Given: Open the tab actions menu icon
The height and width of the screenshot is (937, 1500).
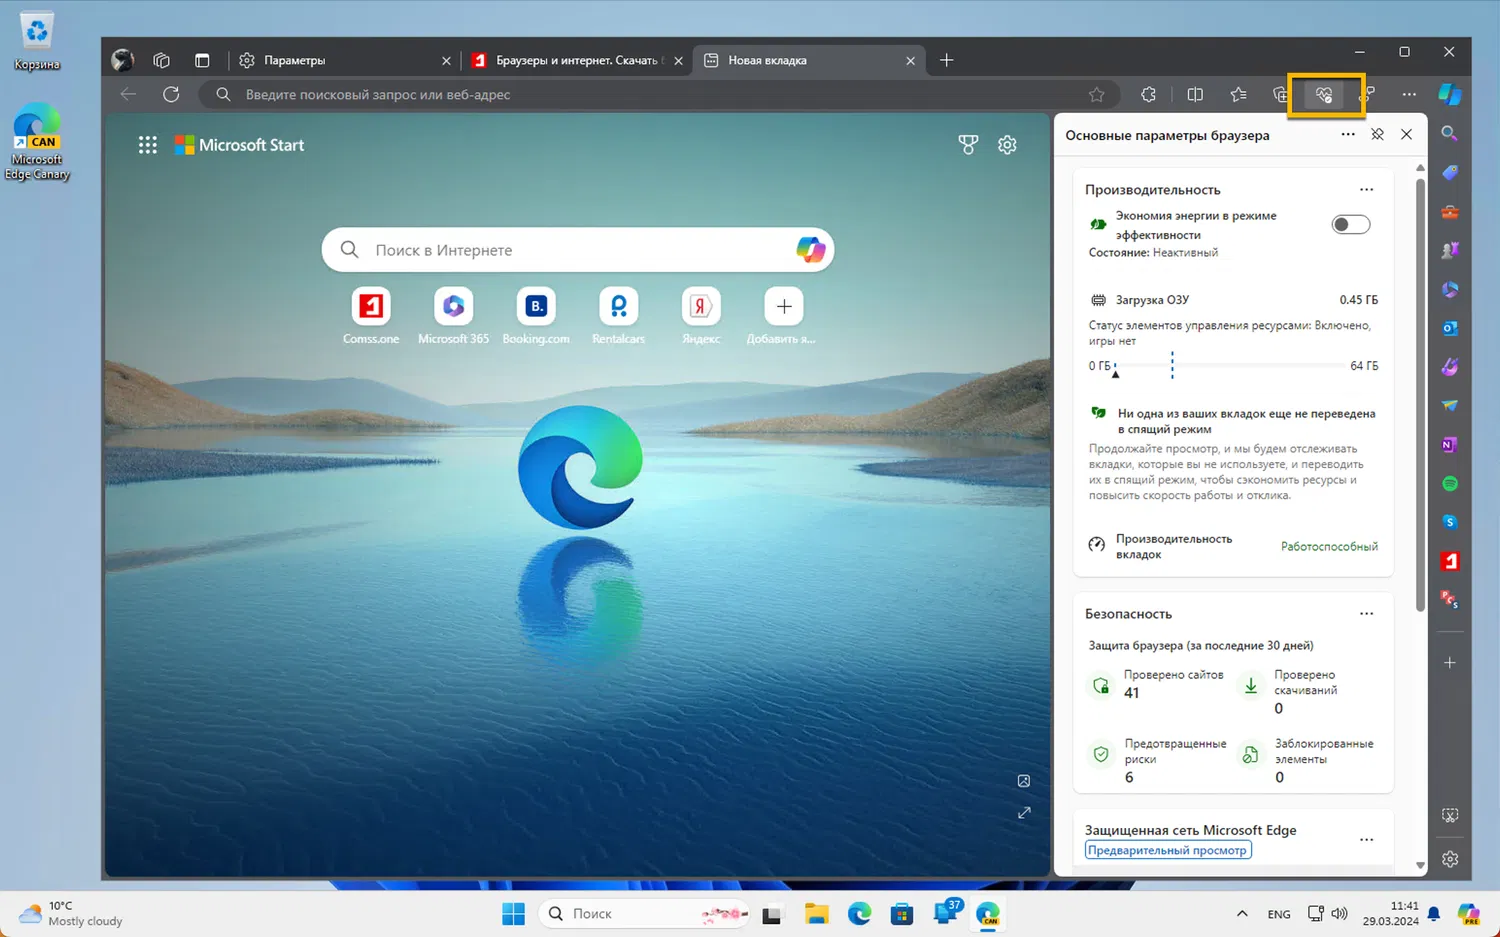Looking at the screenshot, I should (x=202, y=60).
